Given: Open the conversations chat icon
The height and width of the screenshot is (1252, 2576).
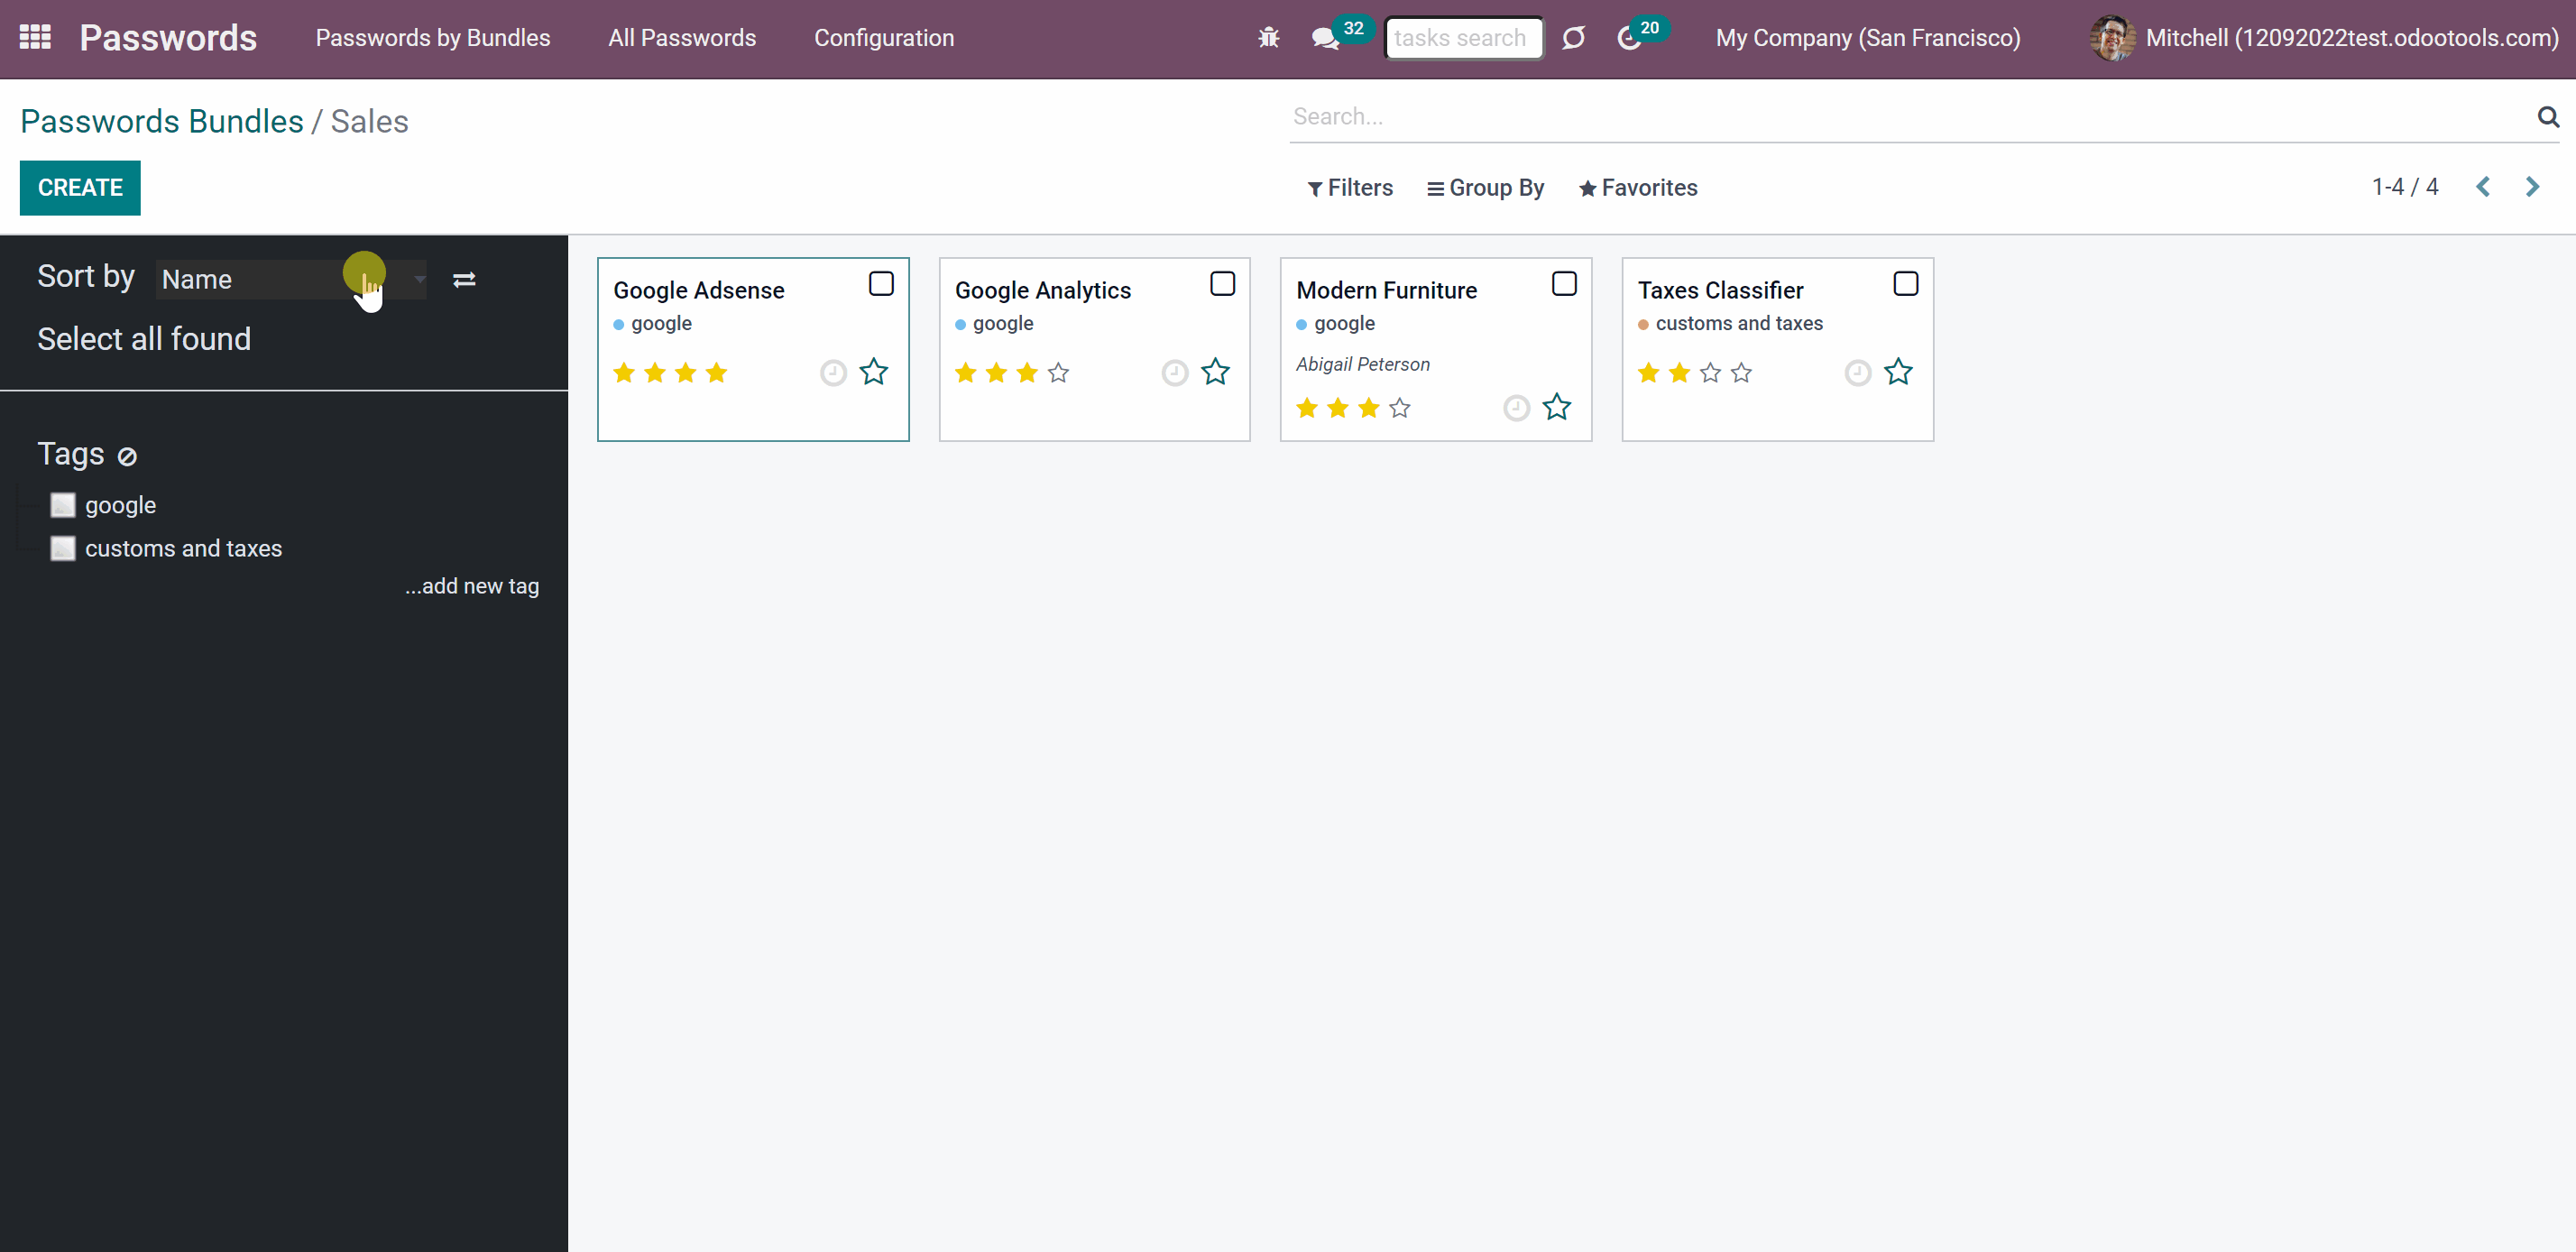Looking at the screenshot, I should pos(1325,39).
